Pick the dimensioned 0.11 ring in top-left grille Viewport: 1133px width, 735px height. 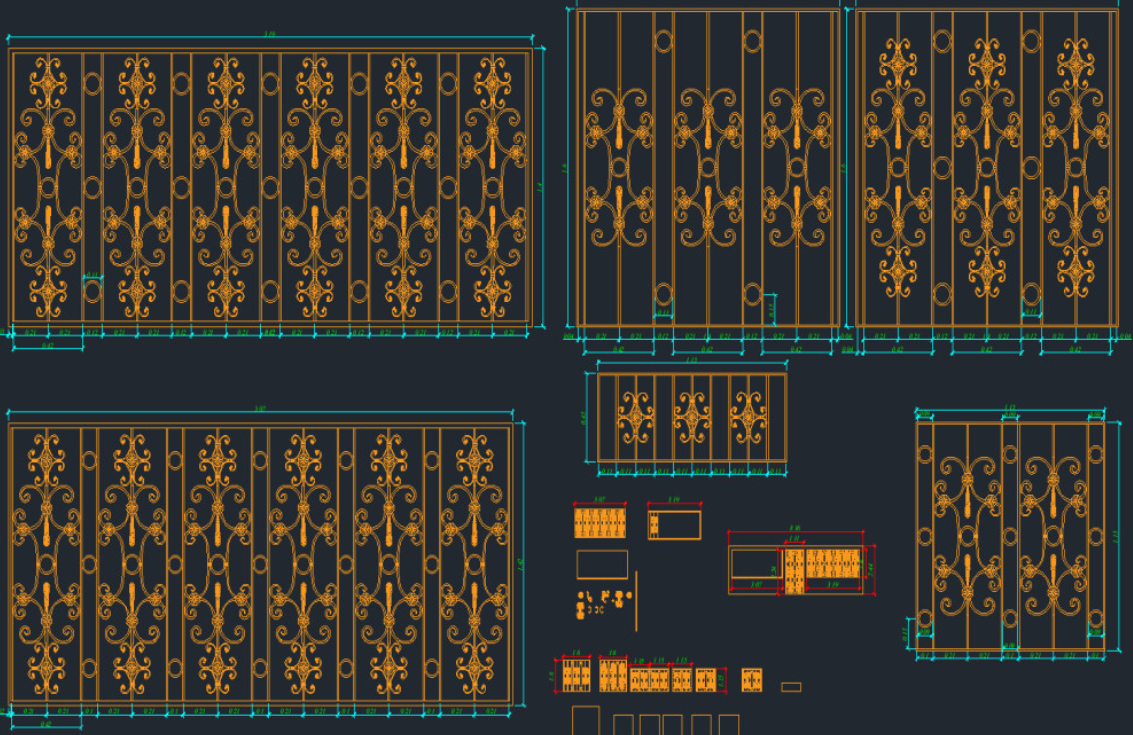(92, 290)
